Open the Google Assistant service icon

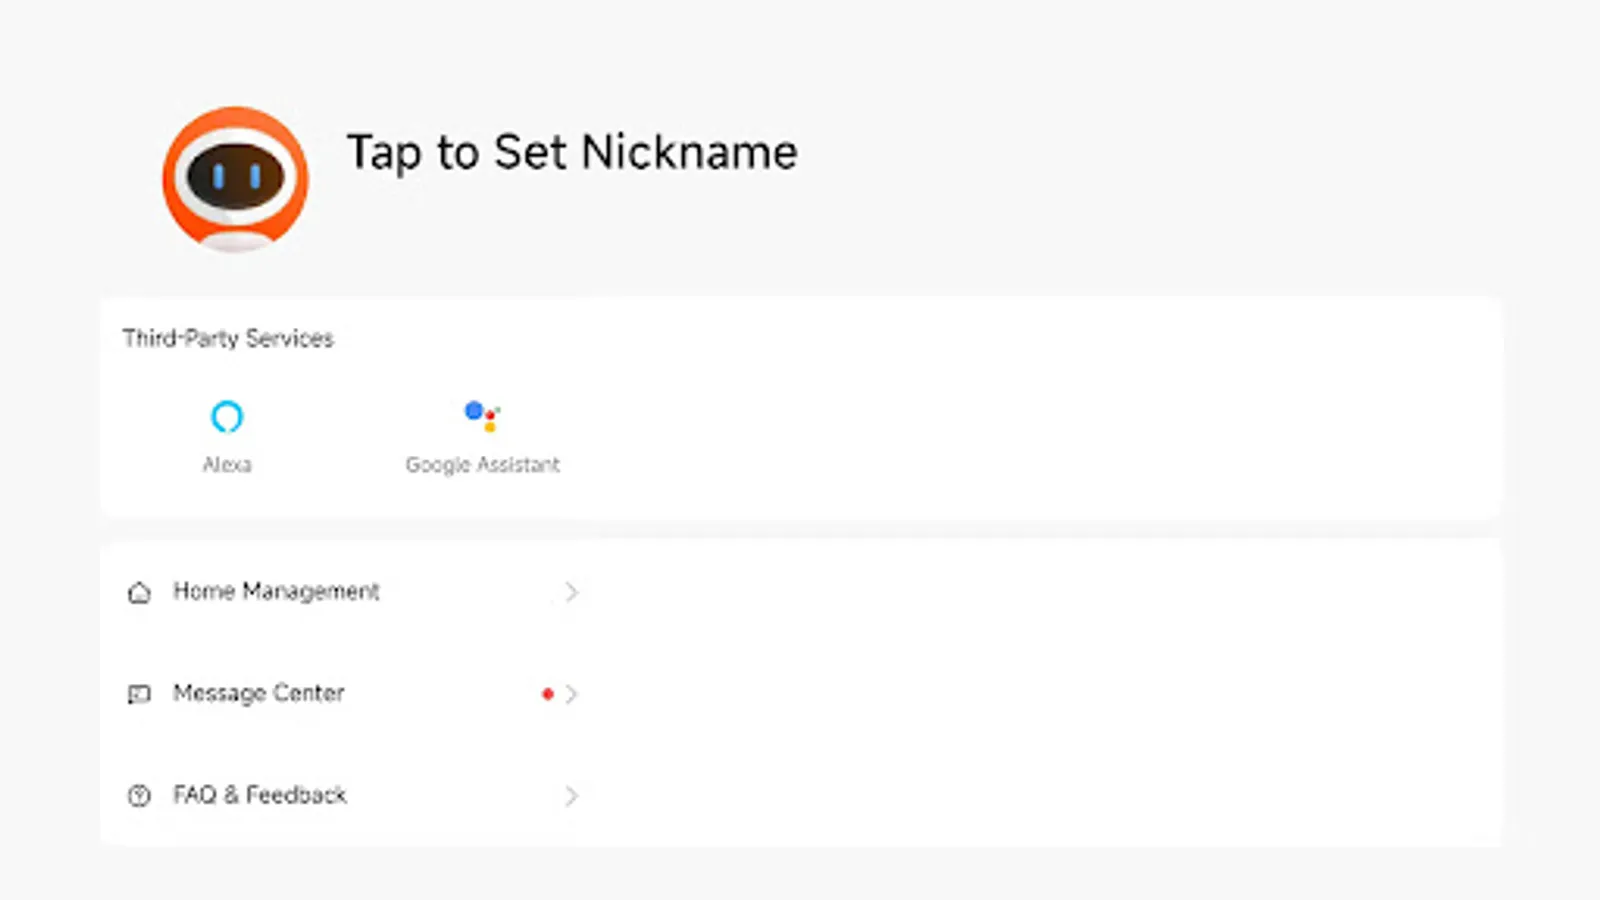coord(481,416)
